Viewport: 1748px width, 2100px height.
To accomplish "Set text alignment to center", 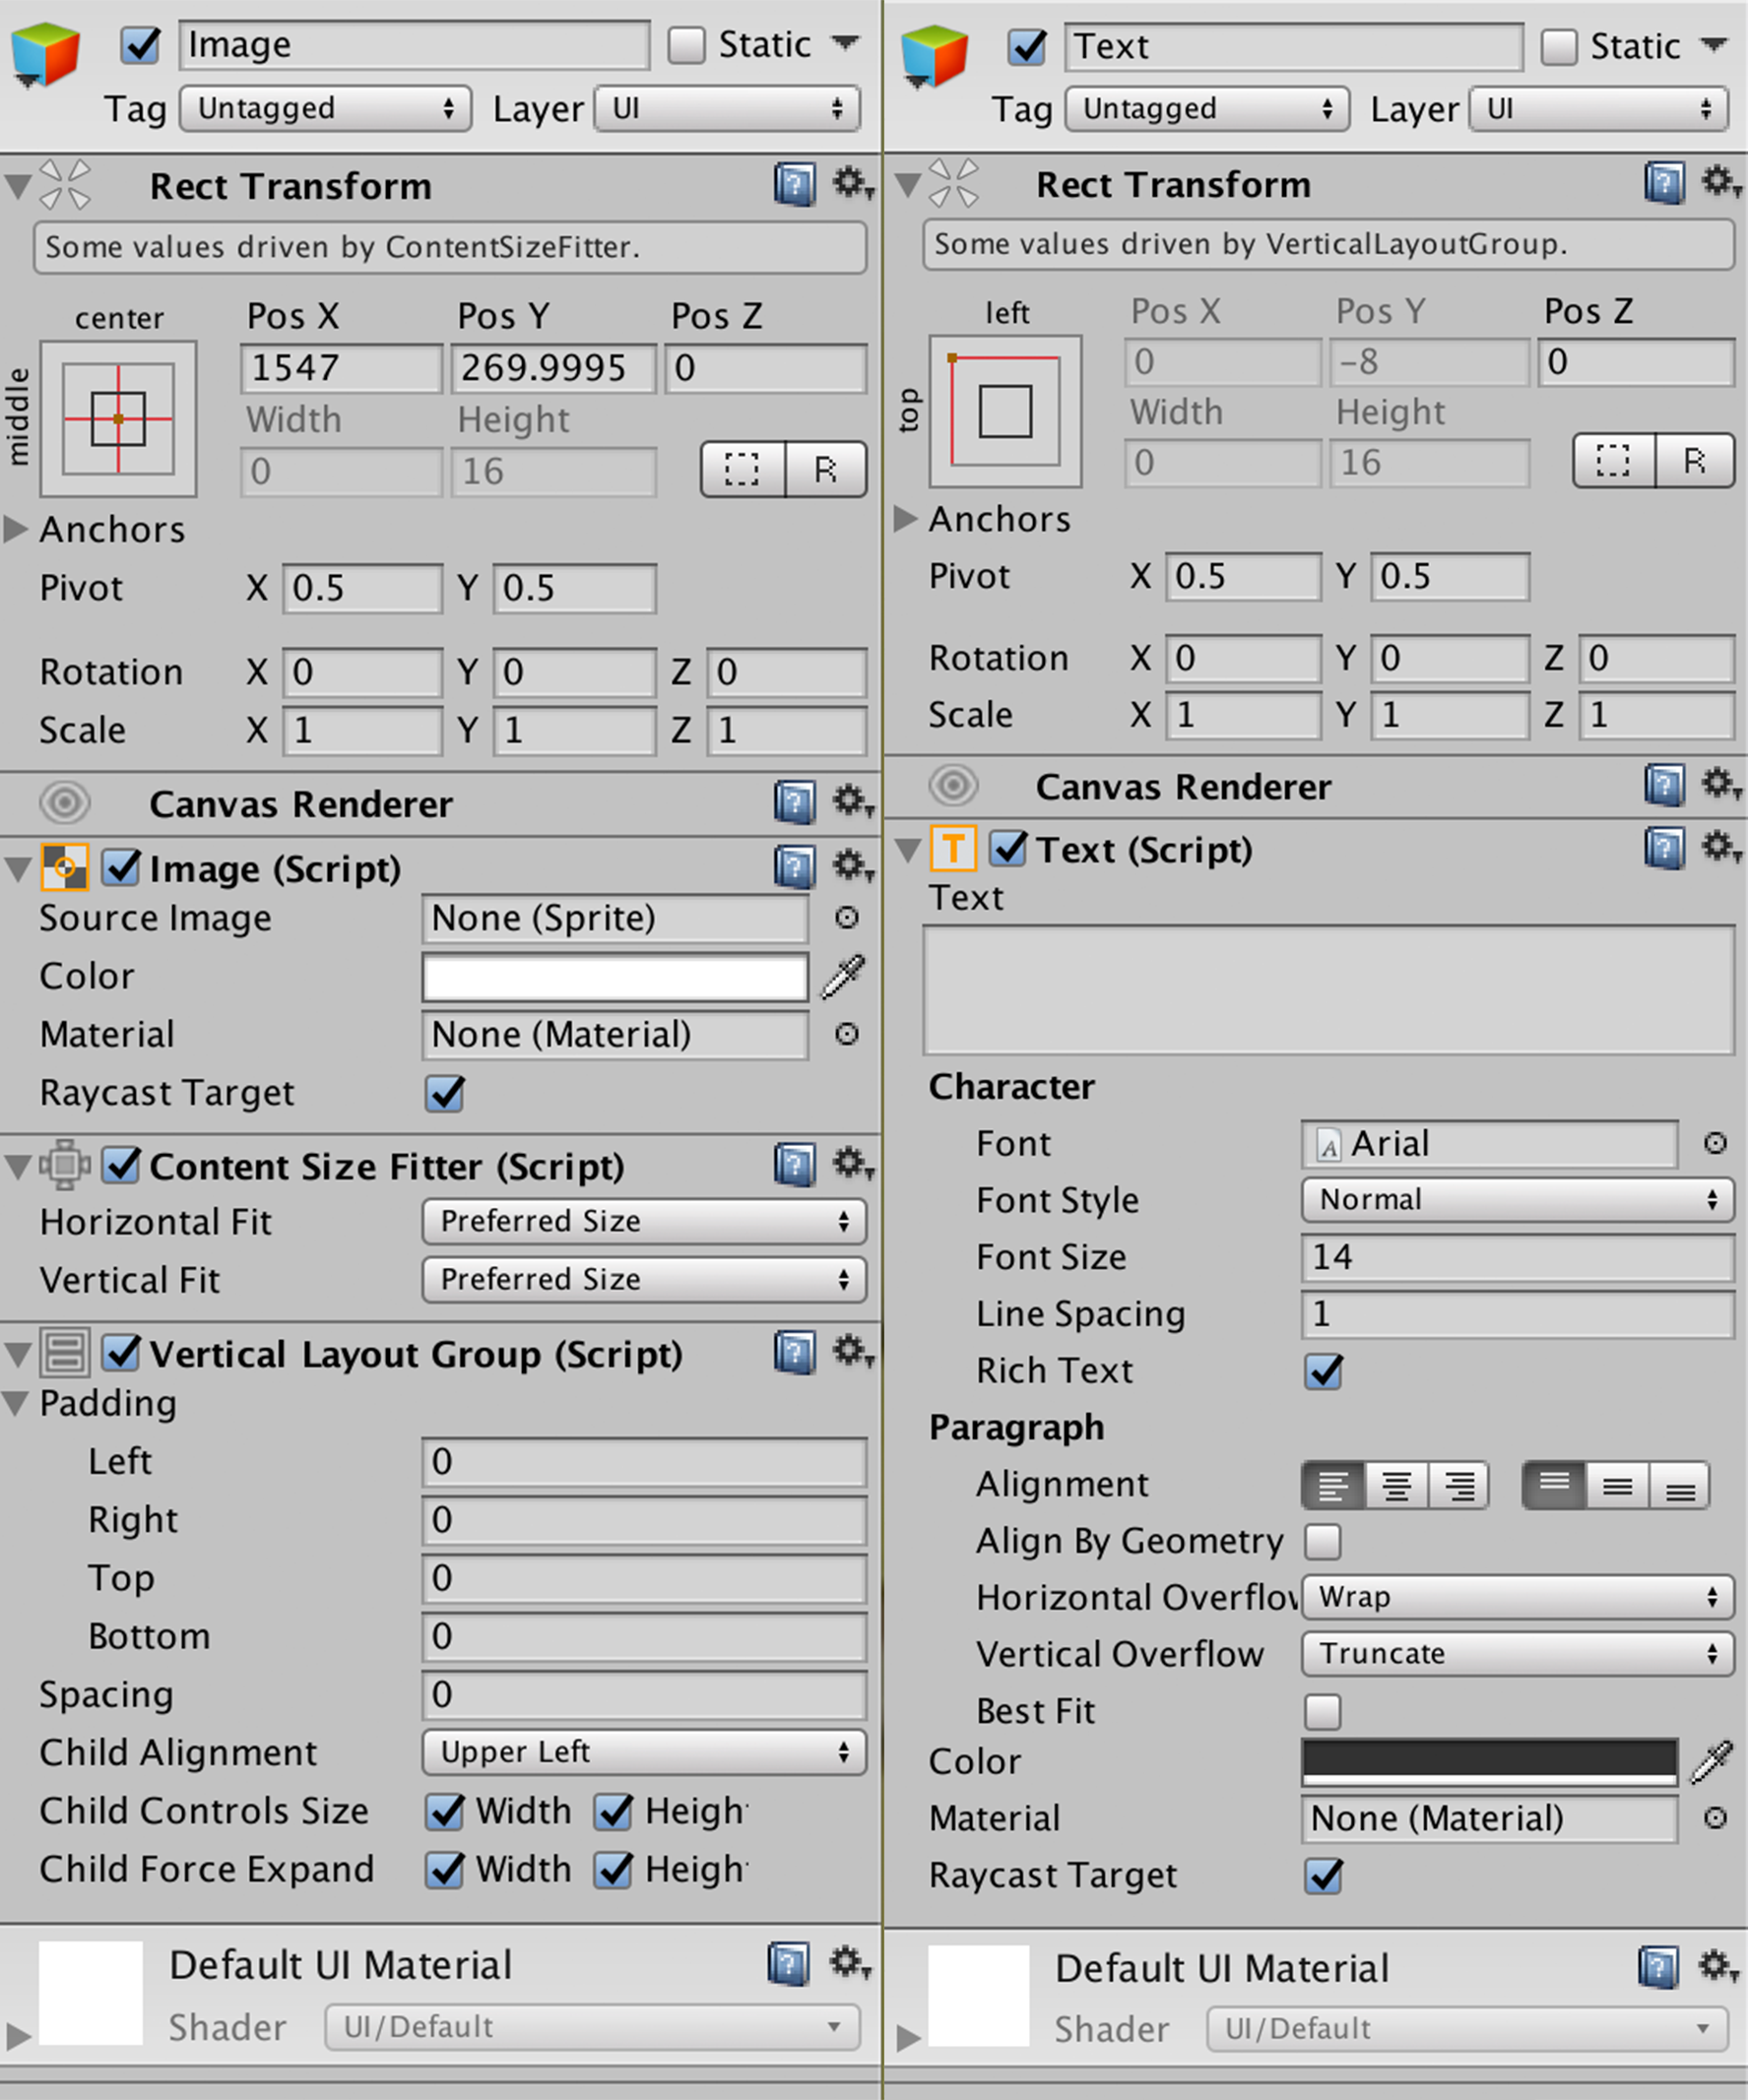I will coord(1397,1485).
